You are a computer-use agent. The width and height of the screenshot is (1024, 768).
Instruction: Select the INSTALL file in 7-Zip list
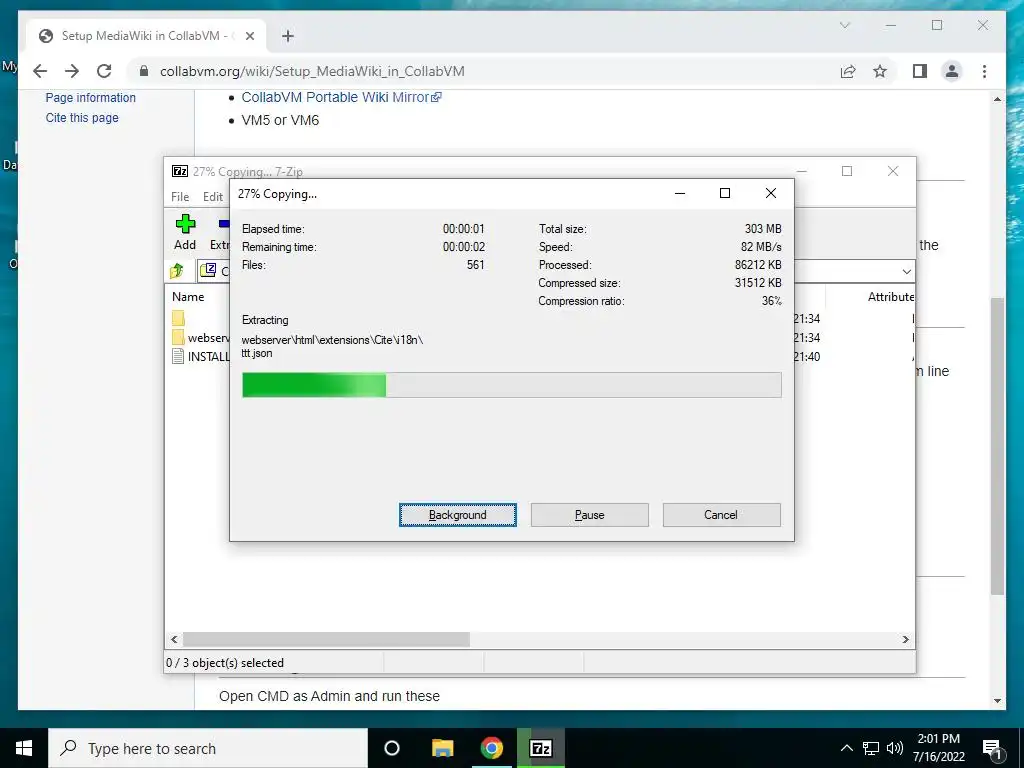[x=200, y=357]
